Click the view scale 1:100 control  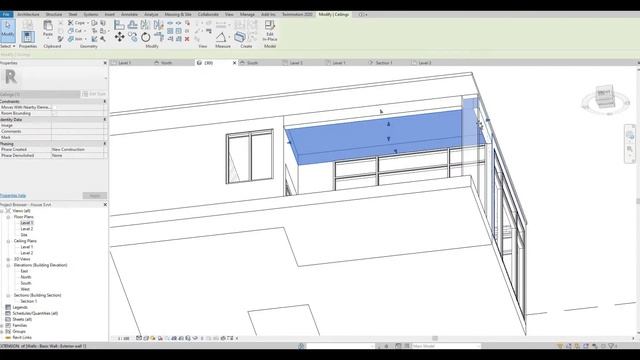[124, 338]
